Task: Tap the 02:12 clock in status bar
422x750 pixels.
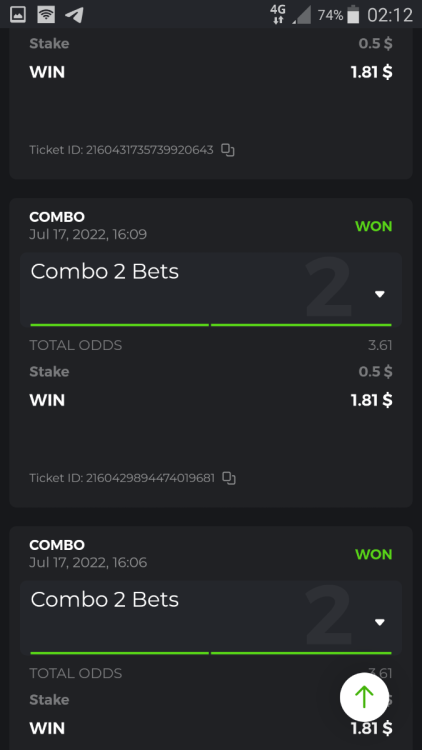Action: (x=390, y=15)
